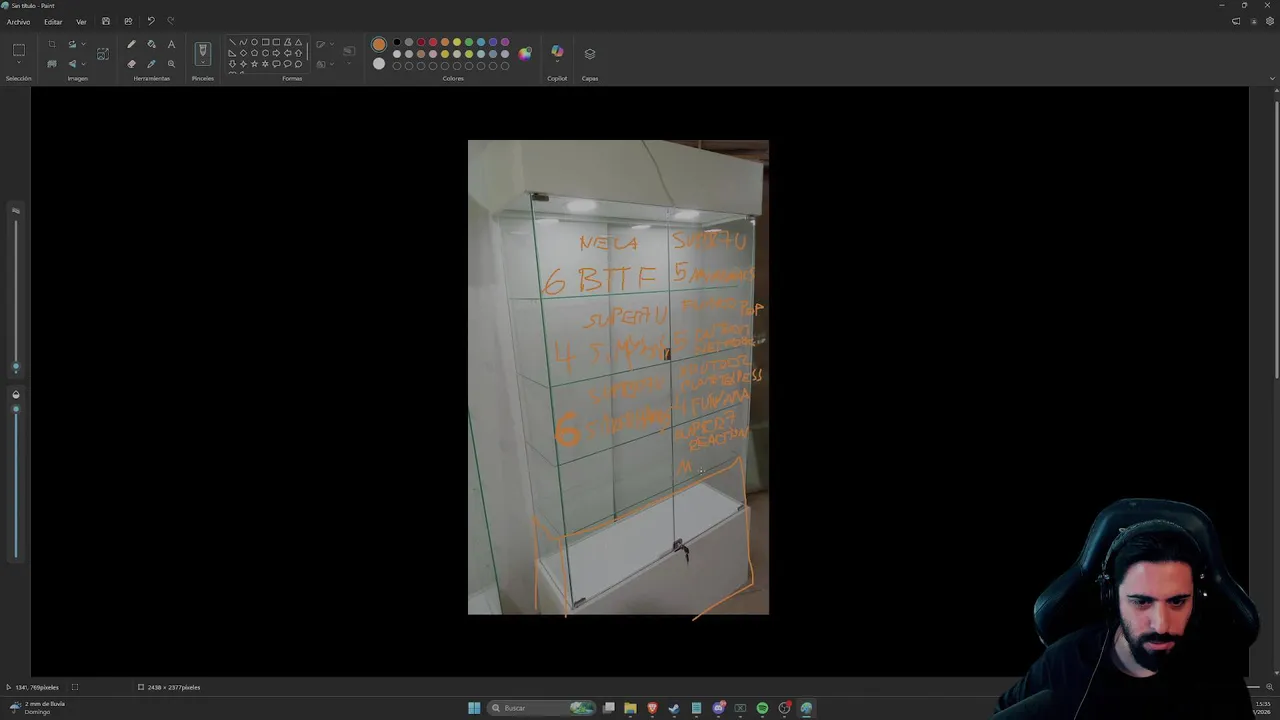Open the Archivo menu
1280x720 pixels.
tap(18, 21)
